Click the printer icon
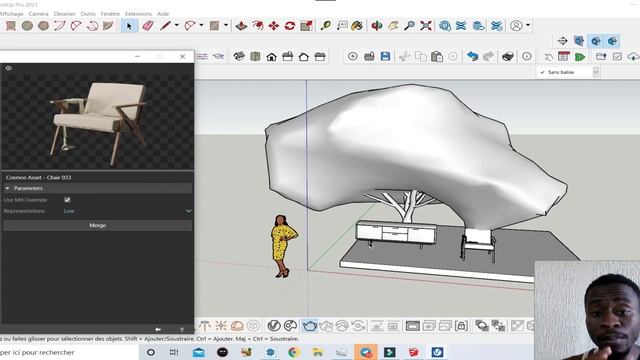Screen dimensions: 640x360 (508, 56)
